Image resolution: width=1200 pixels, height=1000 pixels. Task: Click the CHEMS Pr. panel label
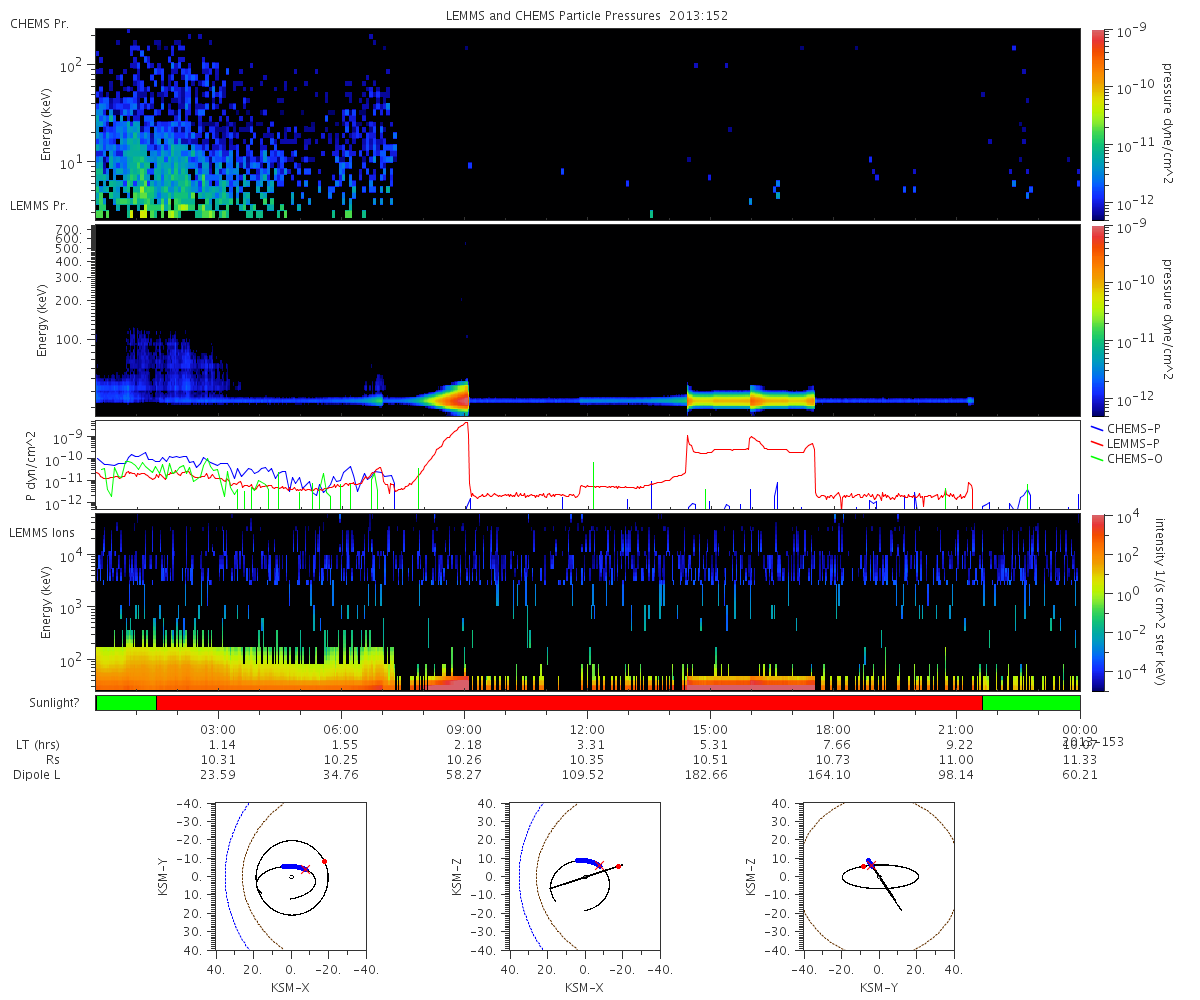pos(39,23)
